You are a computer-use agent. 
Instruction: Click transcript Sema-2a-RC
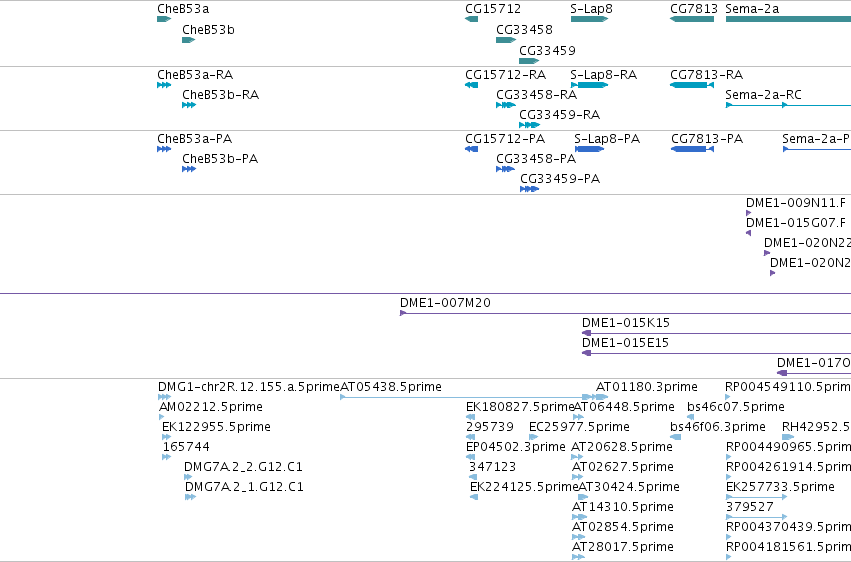coord(763,95)
